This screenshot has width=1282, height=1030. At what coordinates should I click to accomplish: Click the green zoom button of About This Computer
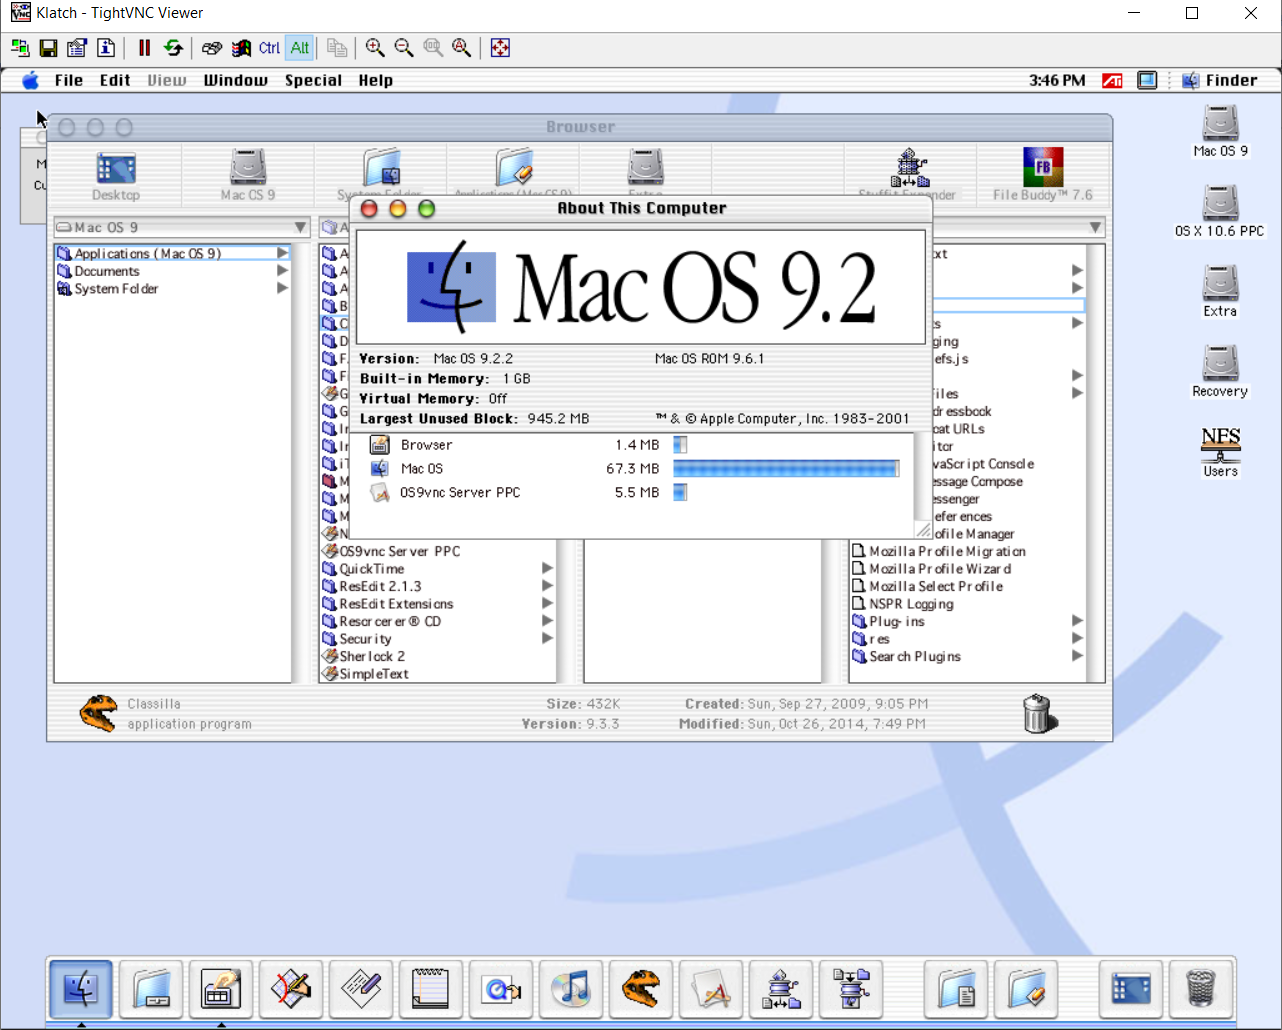pos(426,208)
